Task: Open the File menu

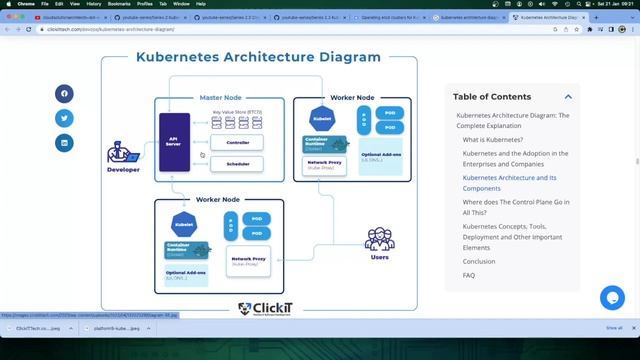Action: point(44,4)
